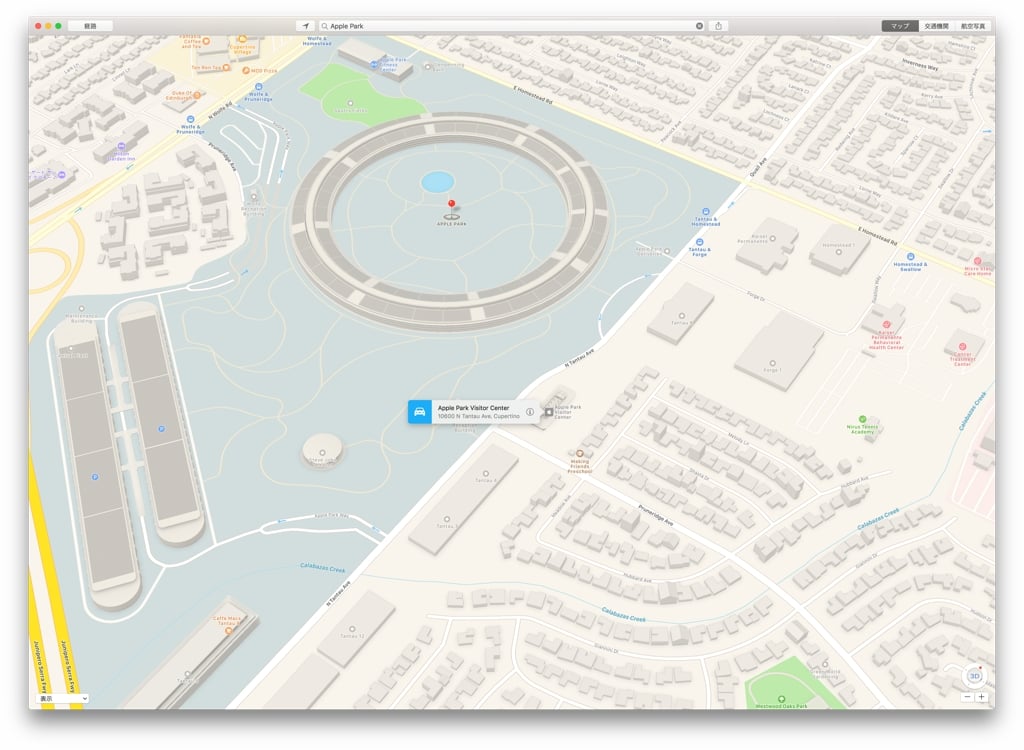Switch to the 交通機関 transit view
Image resolution: width=1024 pixels, height=750 pixels.
[936, 25]
